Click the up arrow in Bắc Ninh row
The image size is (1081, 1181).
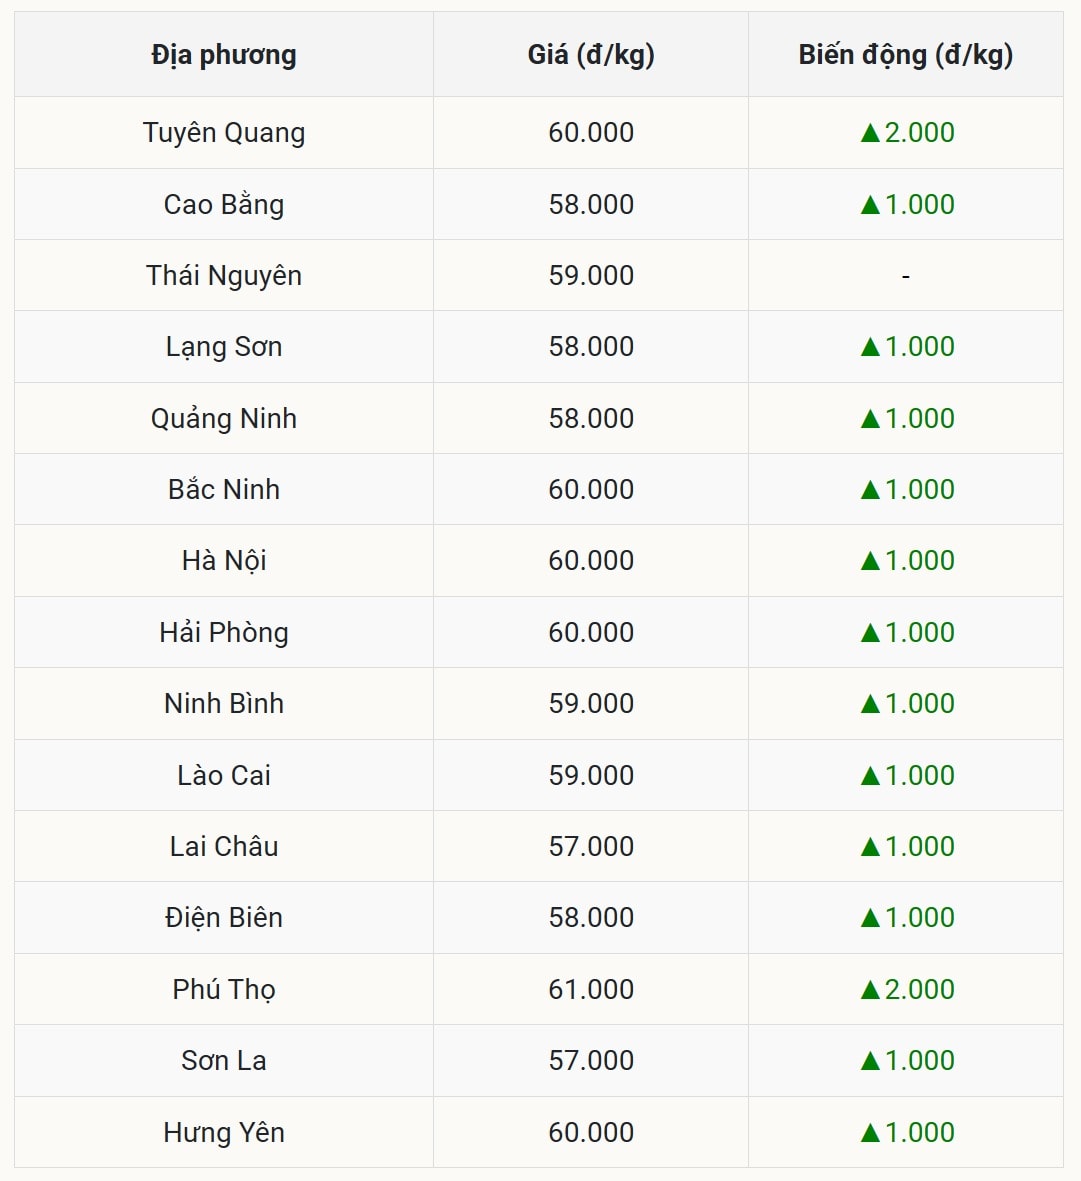(870, 490)
